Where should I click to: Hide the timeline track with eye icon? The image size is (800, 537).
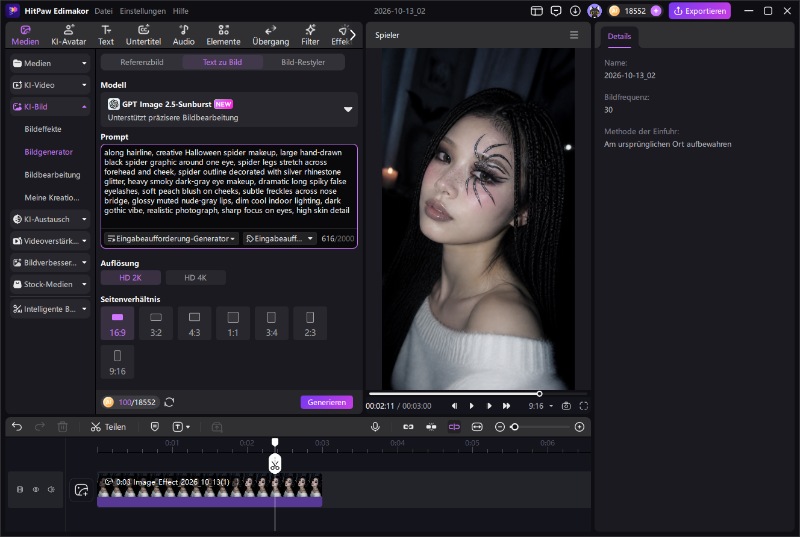pyautogui.click(x=36, y=490)
